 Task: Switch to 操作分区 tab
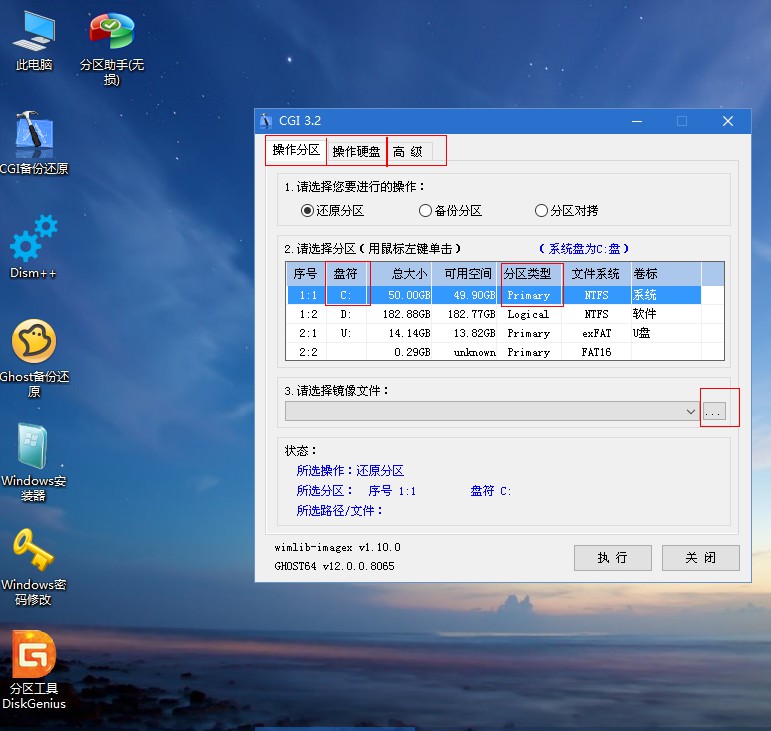pos(296,150)
